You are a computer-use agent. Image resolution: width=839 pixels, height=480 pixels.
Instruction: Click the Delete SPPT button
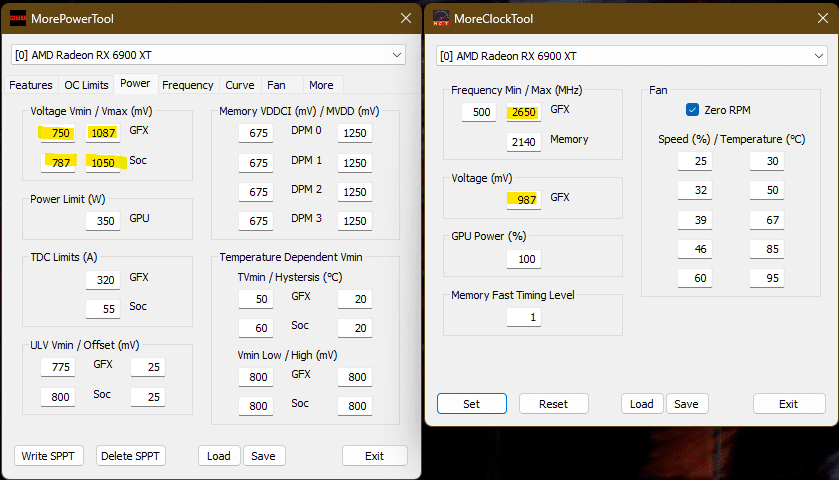pos(131,456)
